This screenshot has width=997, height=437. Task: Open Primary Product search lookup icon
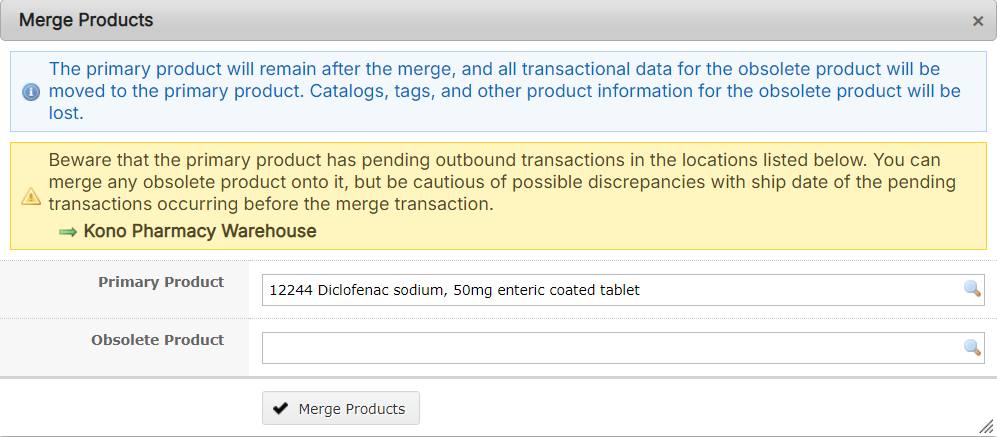click(971, 289)
